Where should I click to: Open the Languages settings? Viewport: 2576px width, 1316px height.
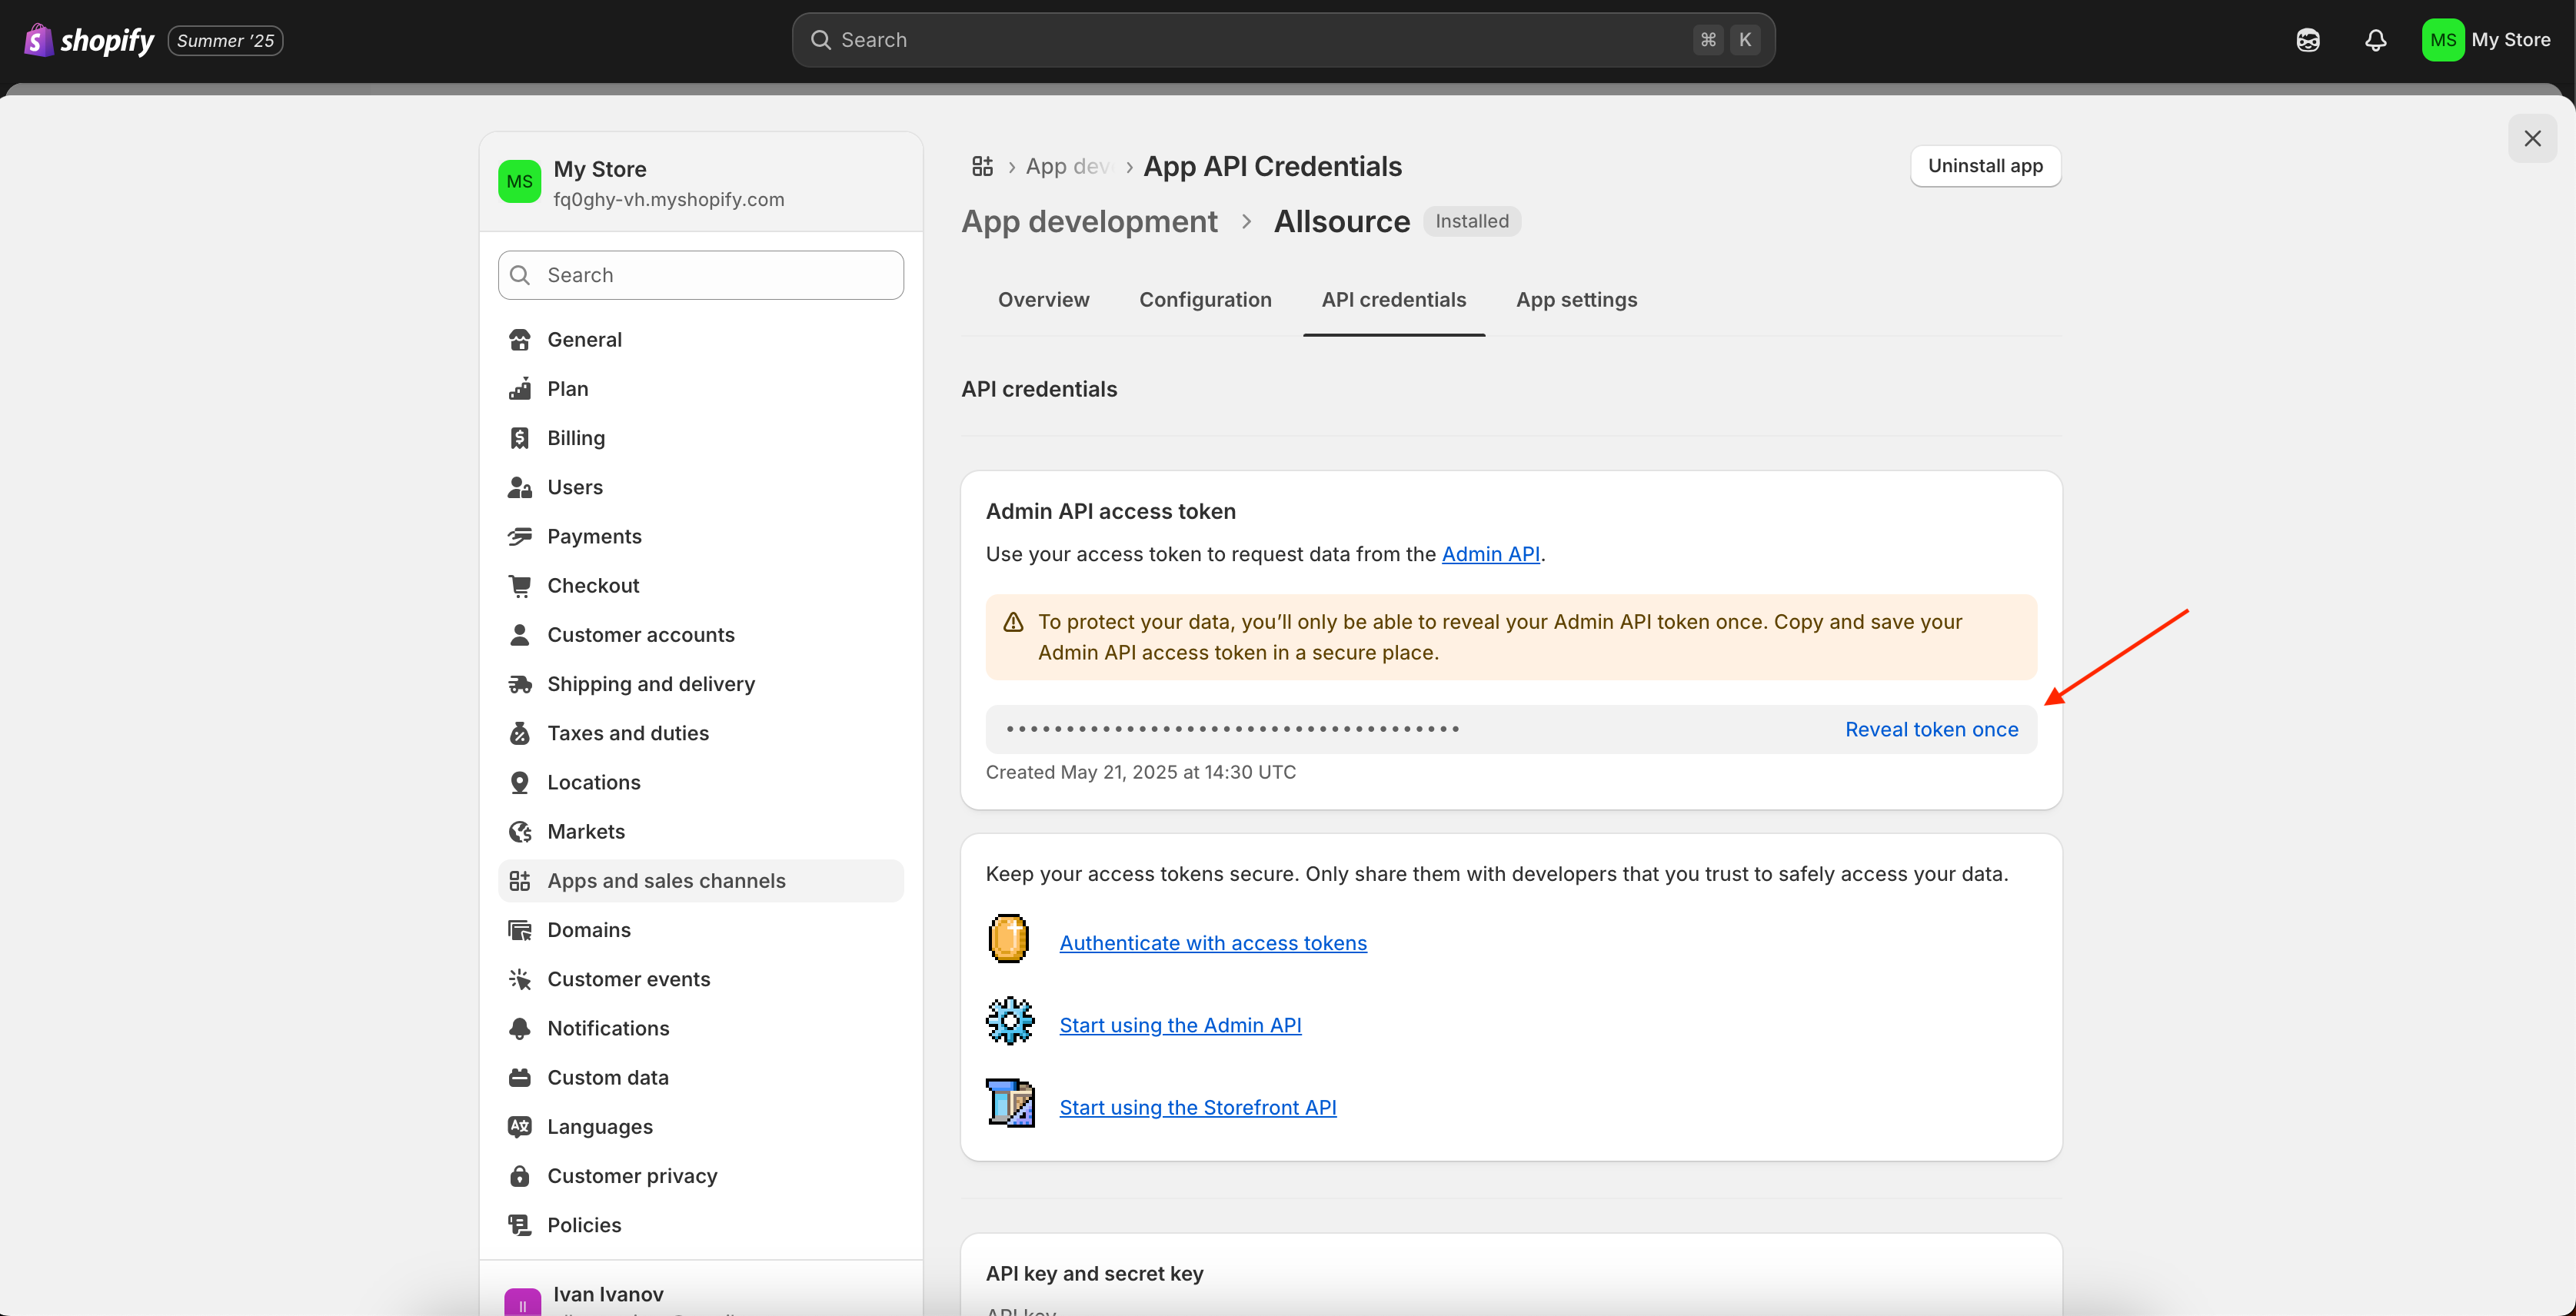599,1127
